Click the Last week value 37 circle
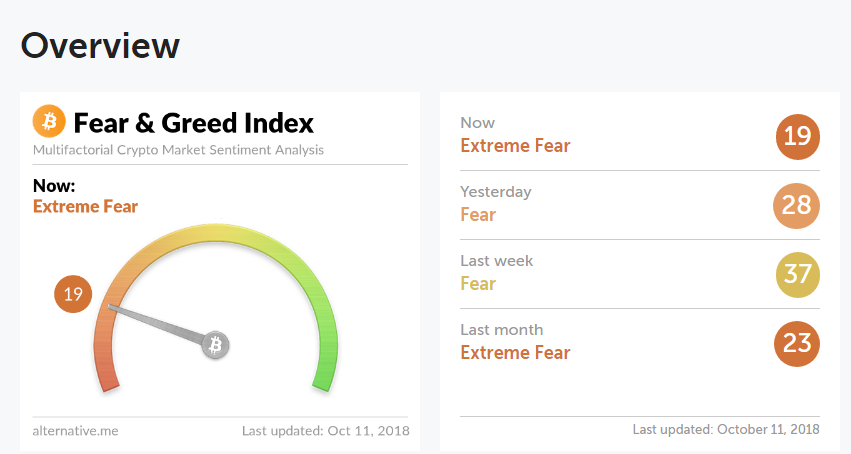 (x=797, y=274)
